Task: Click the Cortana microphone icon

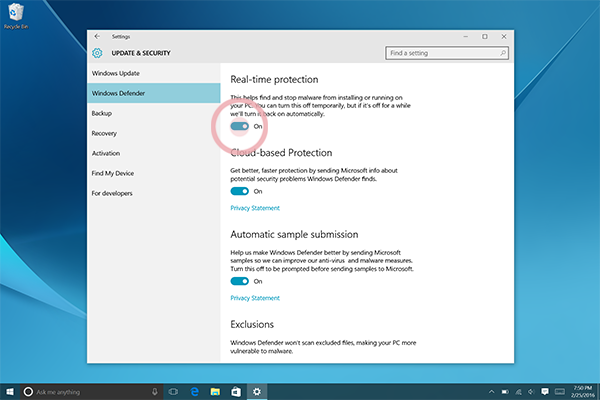Action: [x=155, y=392]
